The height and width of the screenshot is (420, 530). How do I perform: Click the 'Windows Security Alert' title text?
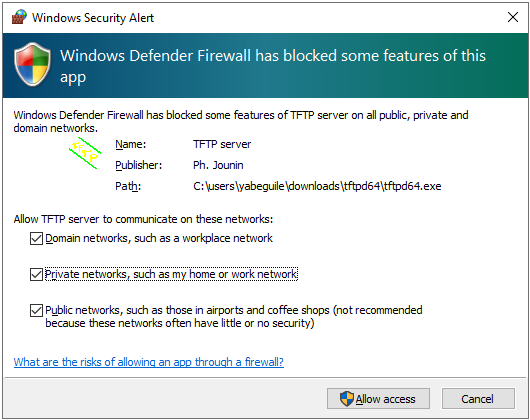[93, 18]
